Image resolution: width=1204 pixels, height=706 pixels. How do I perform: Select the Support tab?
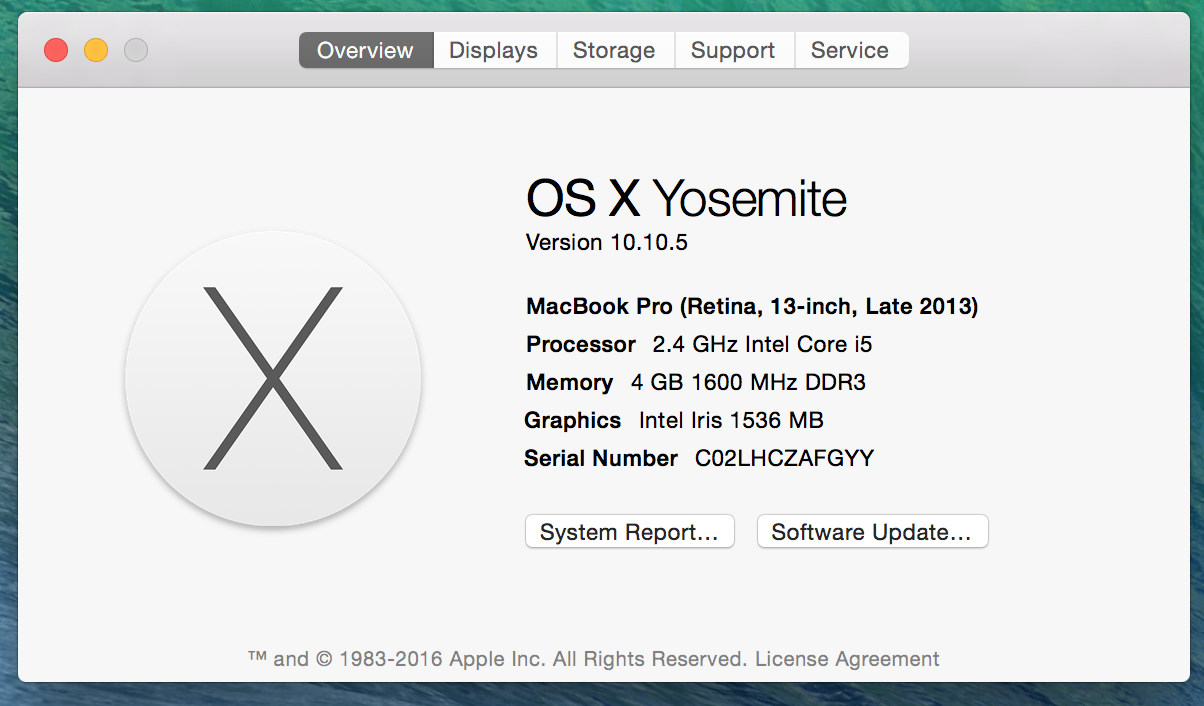pos(733,50)
